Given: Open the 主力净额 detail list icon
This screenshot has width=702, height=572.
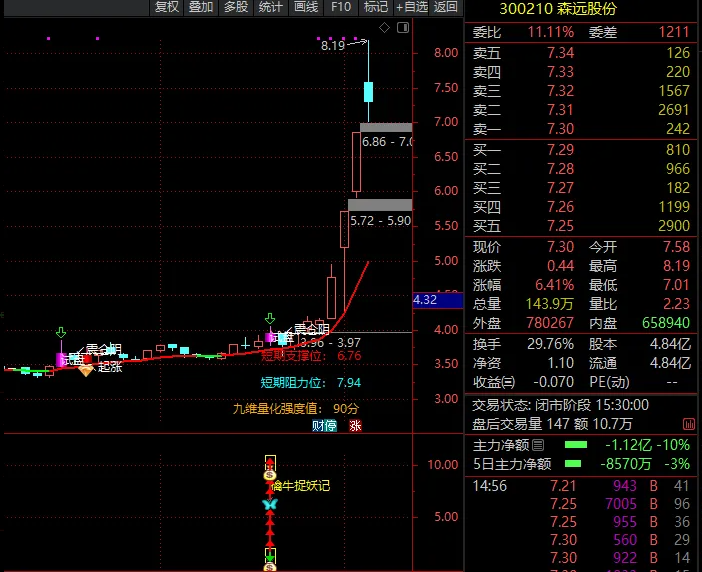Looking at the screenshot, I should (539, 444).
